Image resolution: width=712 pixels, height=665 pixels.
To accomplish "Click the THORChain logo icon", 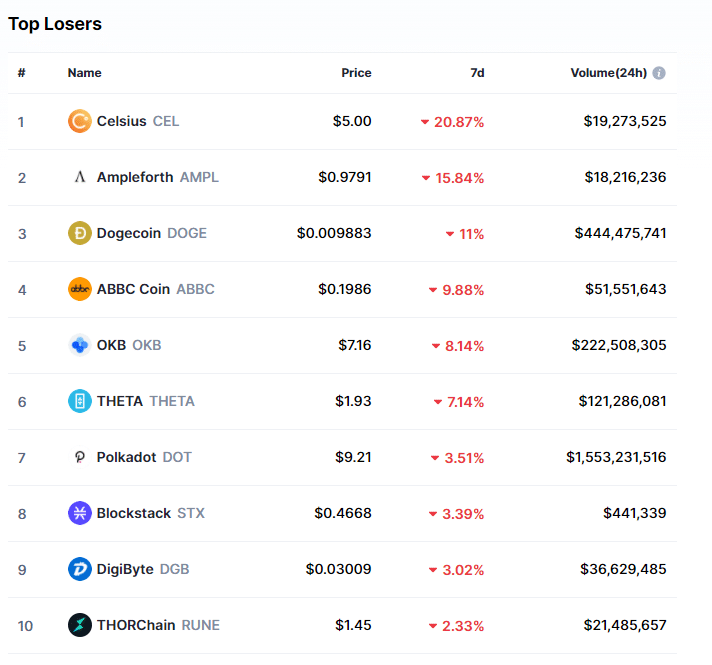I will (x=79, y=626).
